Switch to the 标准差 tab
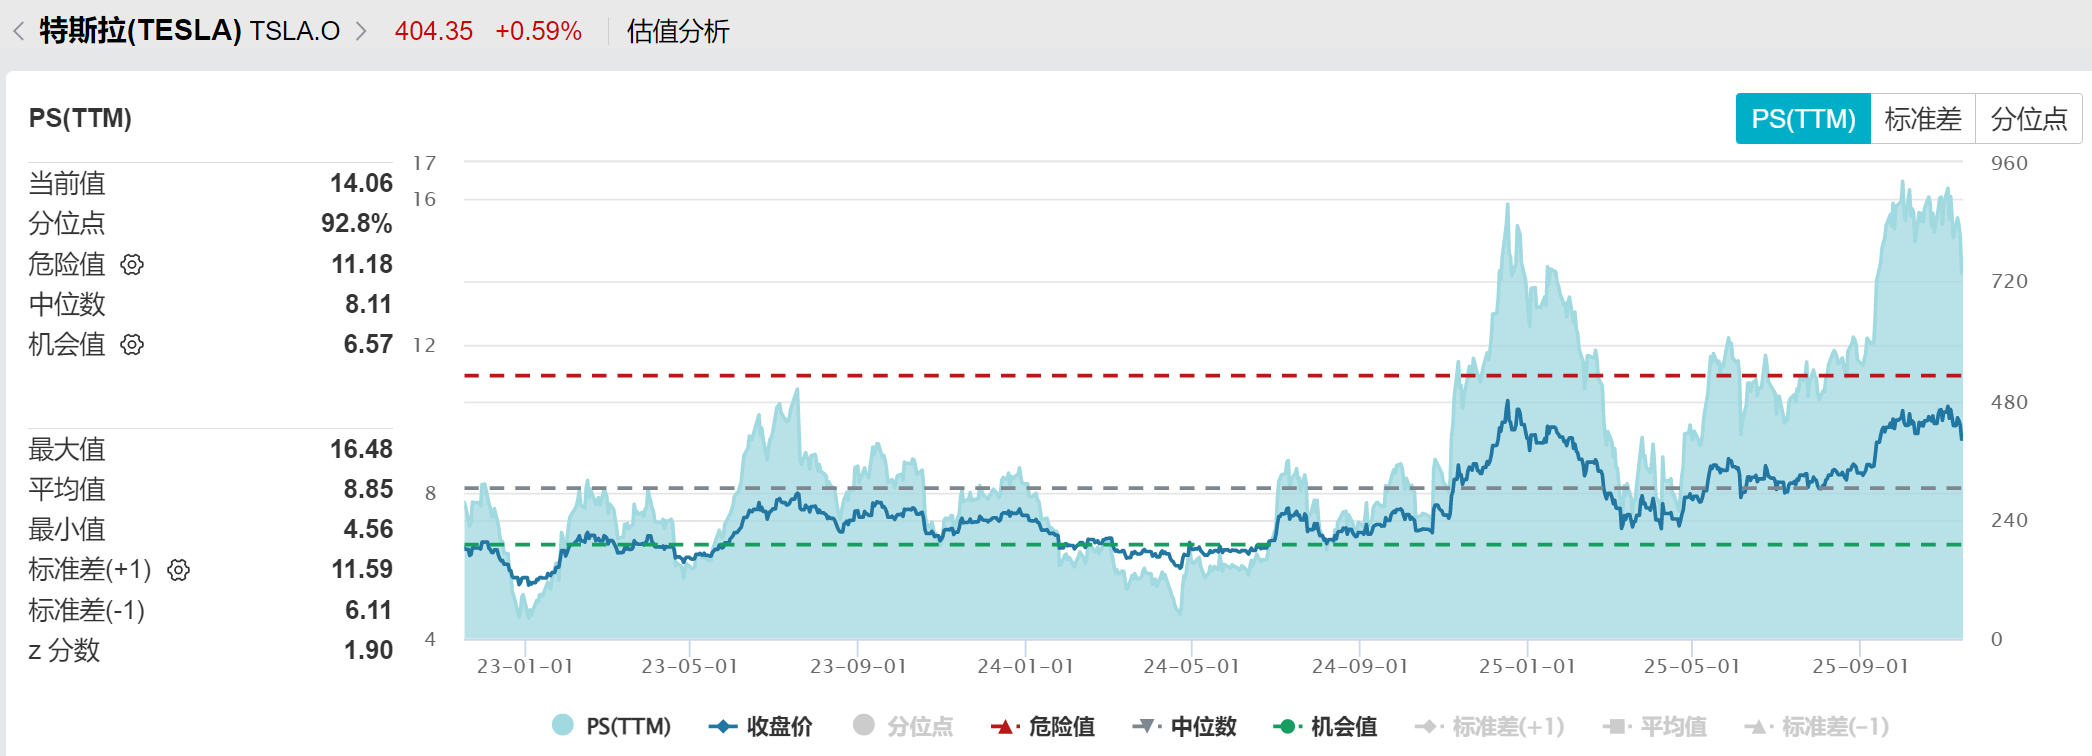Screen dimensions: 2092x756 1922,119
